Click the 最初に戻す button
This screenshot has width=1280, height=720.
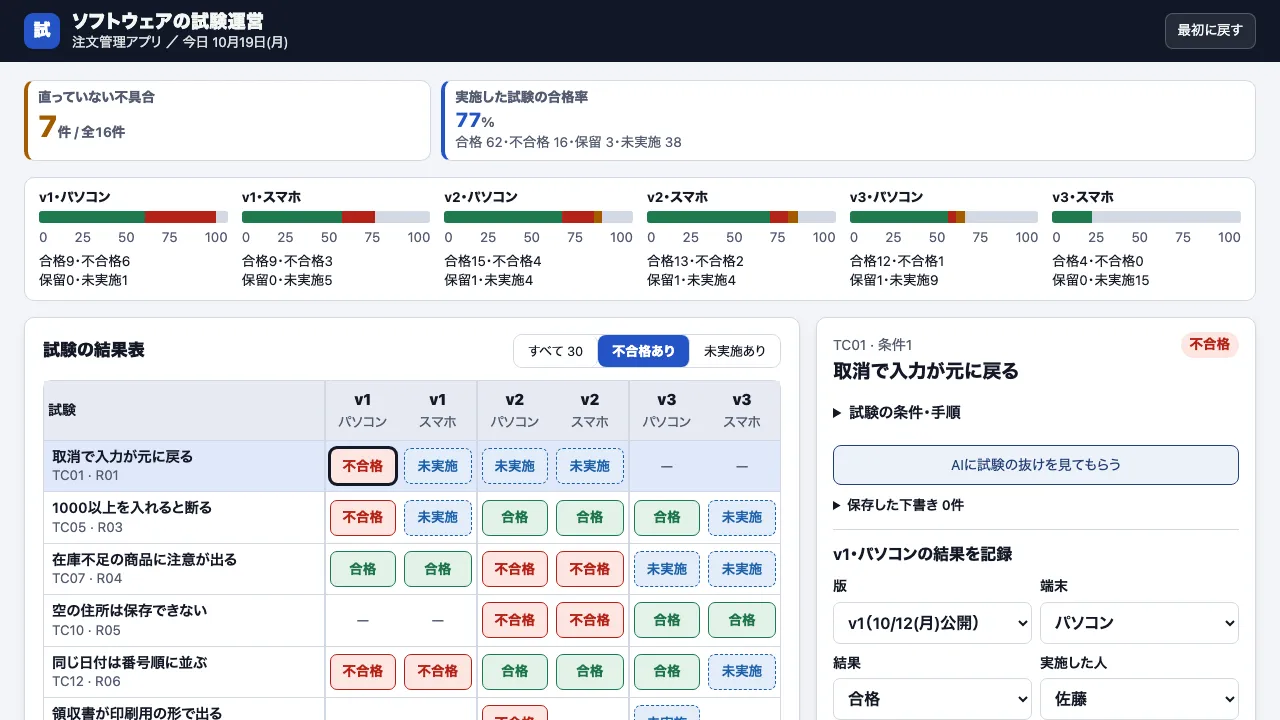pos(1210,30)
